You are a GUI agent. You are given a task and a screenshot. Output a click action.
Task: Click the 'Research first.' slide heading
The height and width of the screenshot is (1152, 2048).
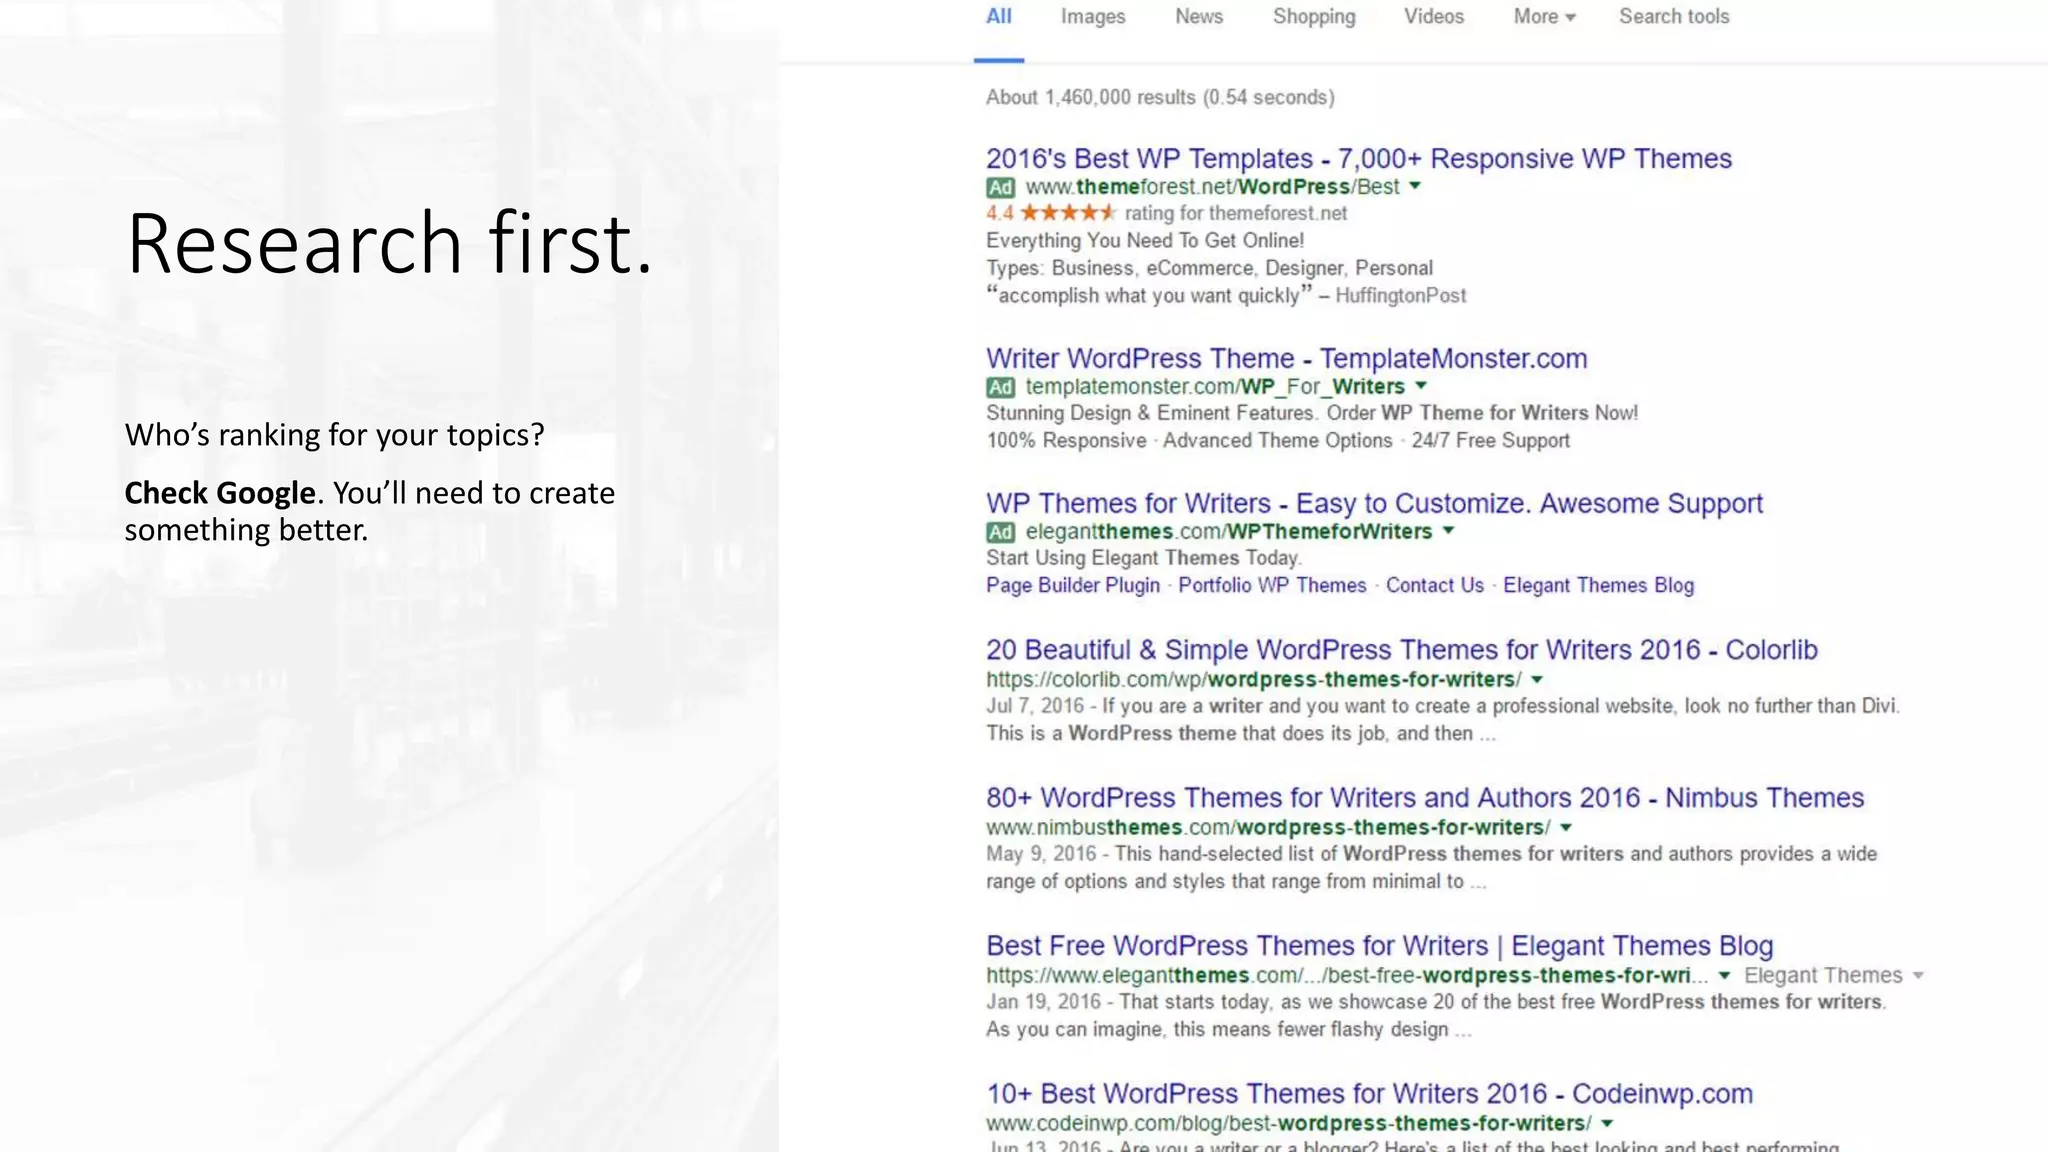click(389, 243)
